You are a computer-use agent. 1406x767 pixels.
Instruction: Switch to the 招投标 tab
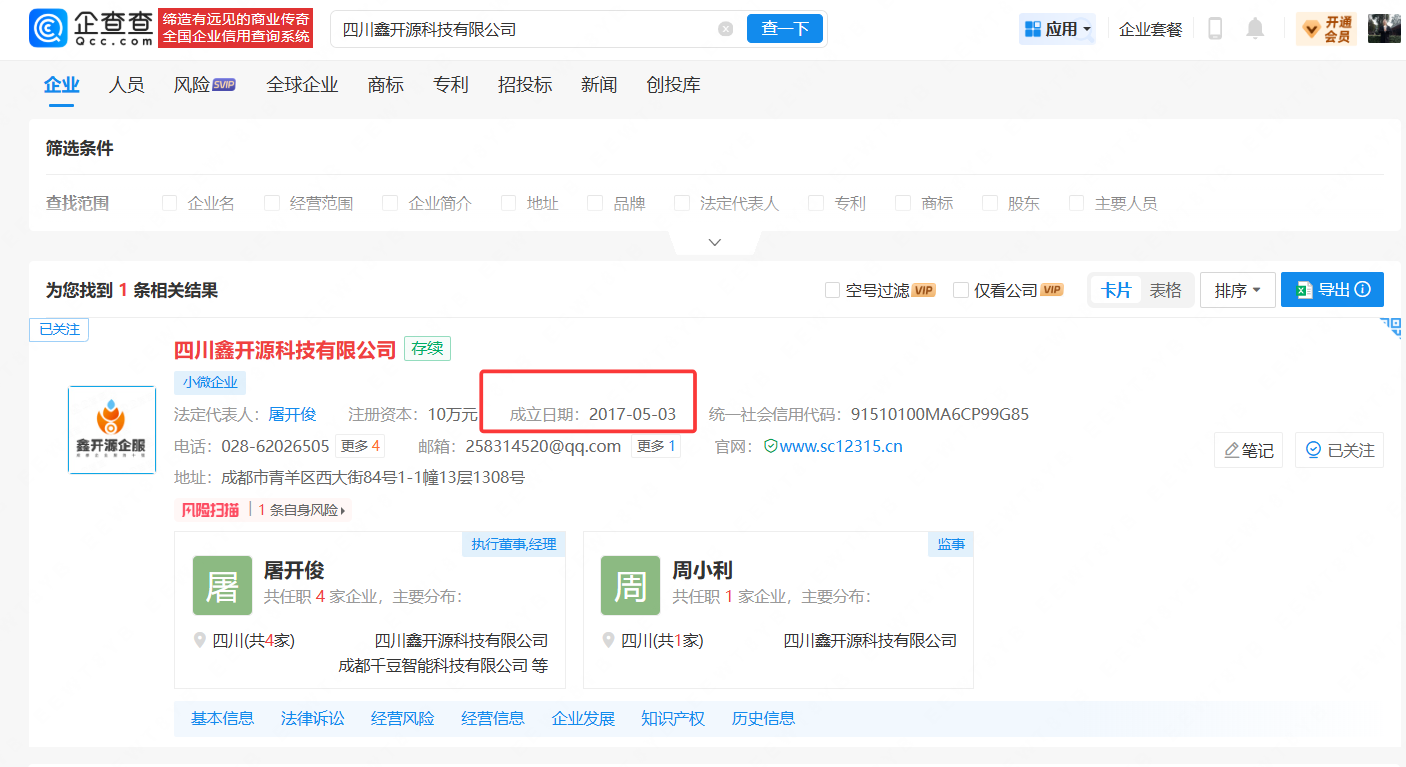(x=525, y=85)
